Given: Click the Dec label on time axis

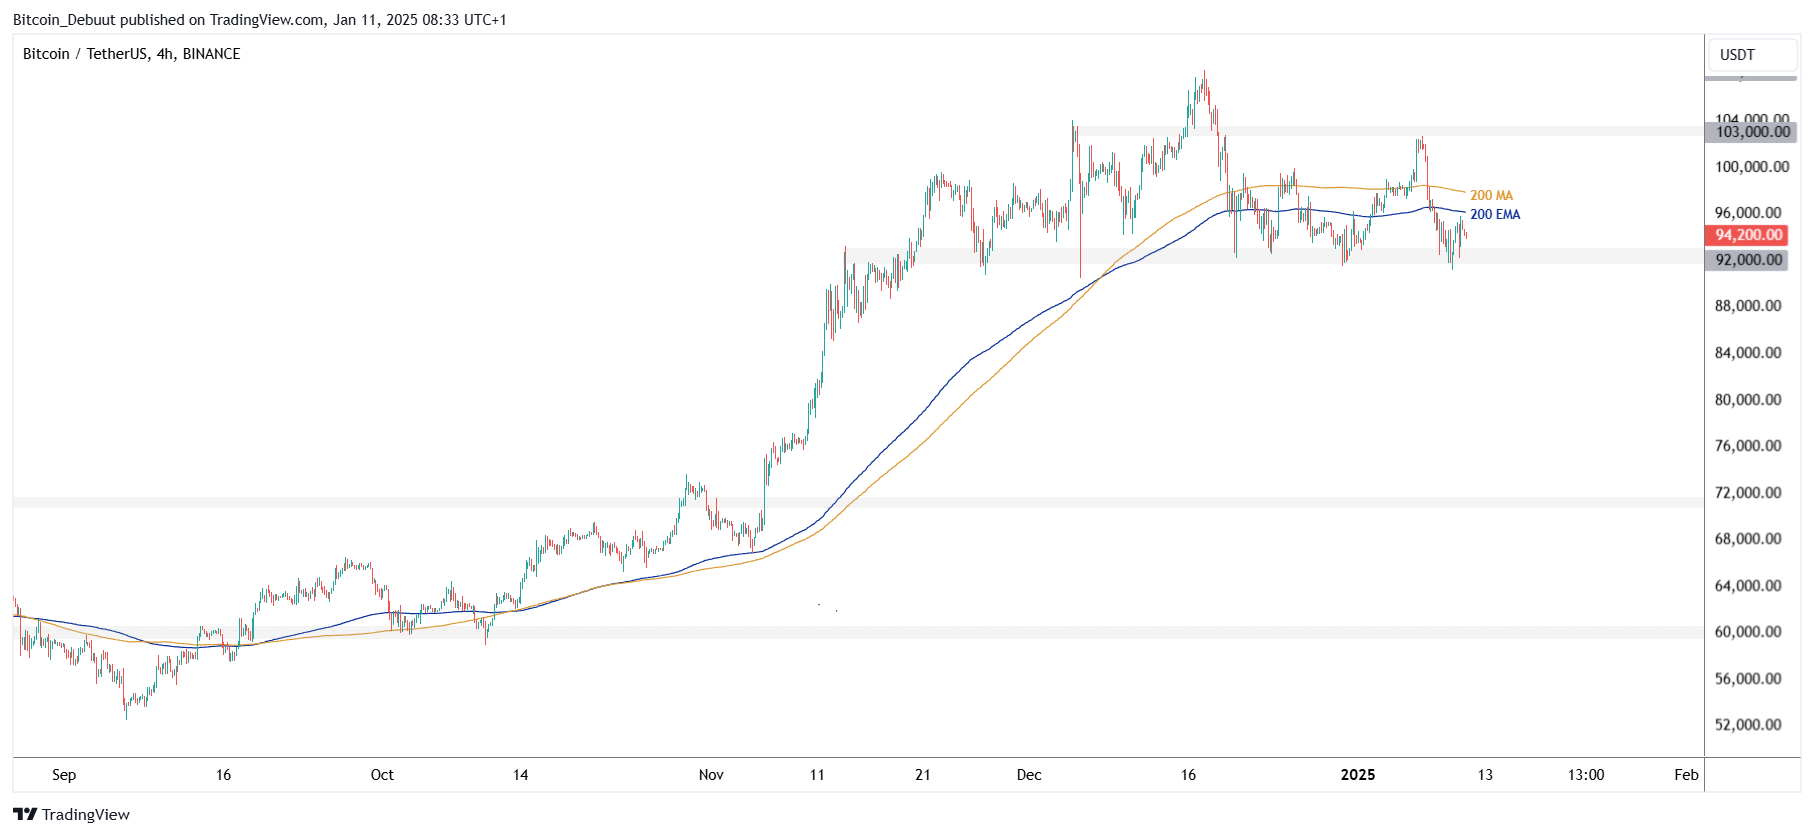Looking at the screenshot, I should pyautogui.click(x=1029, y=775).
